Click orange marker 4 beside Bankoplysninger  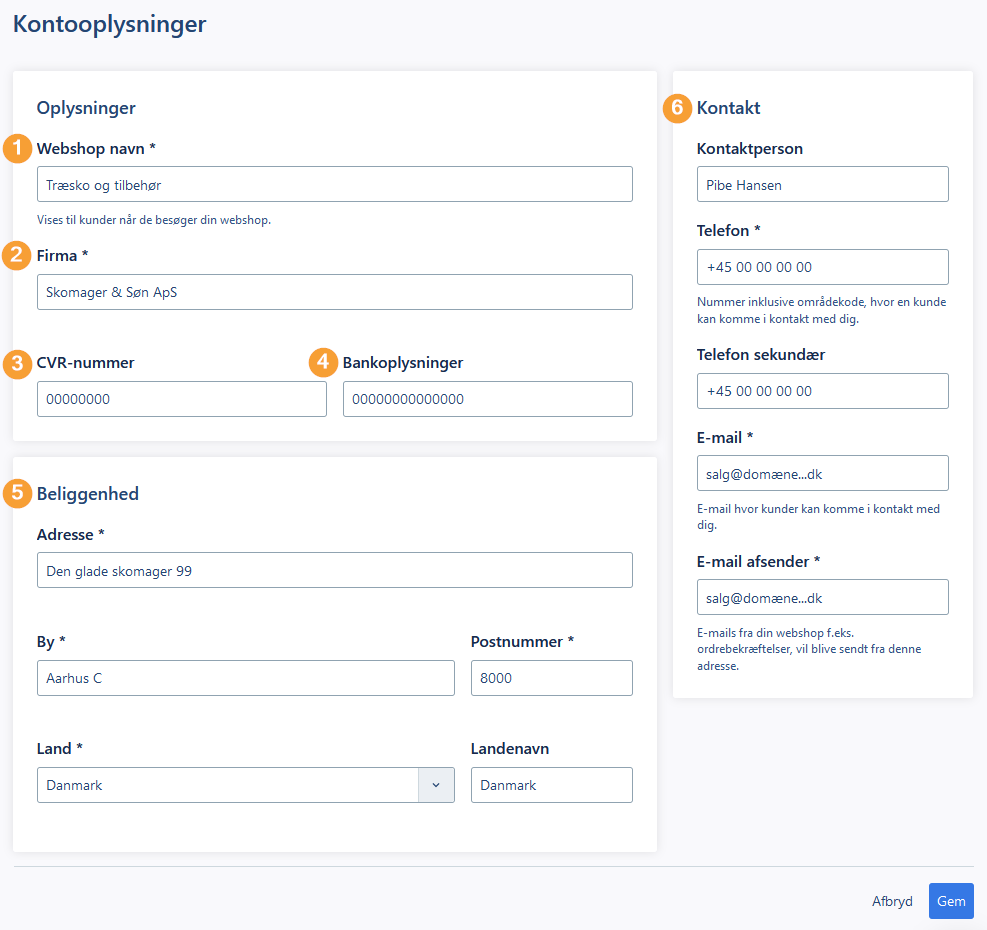(323, 362)
